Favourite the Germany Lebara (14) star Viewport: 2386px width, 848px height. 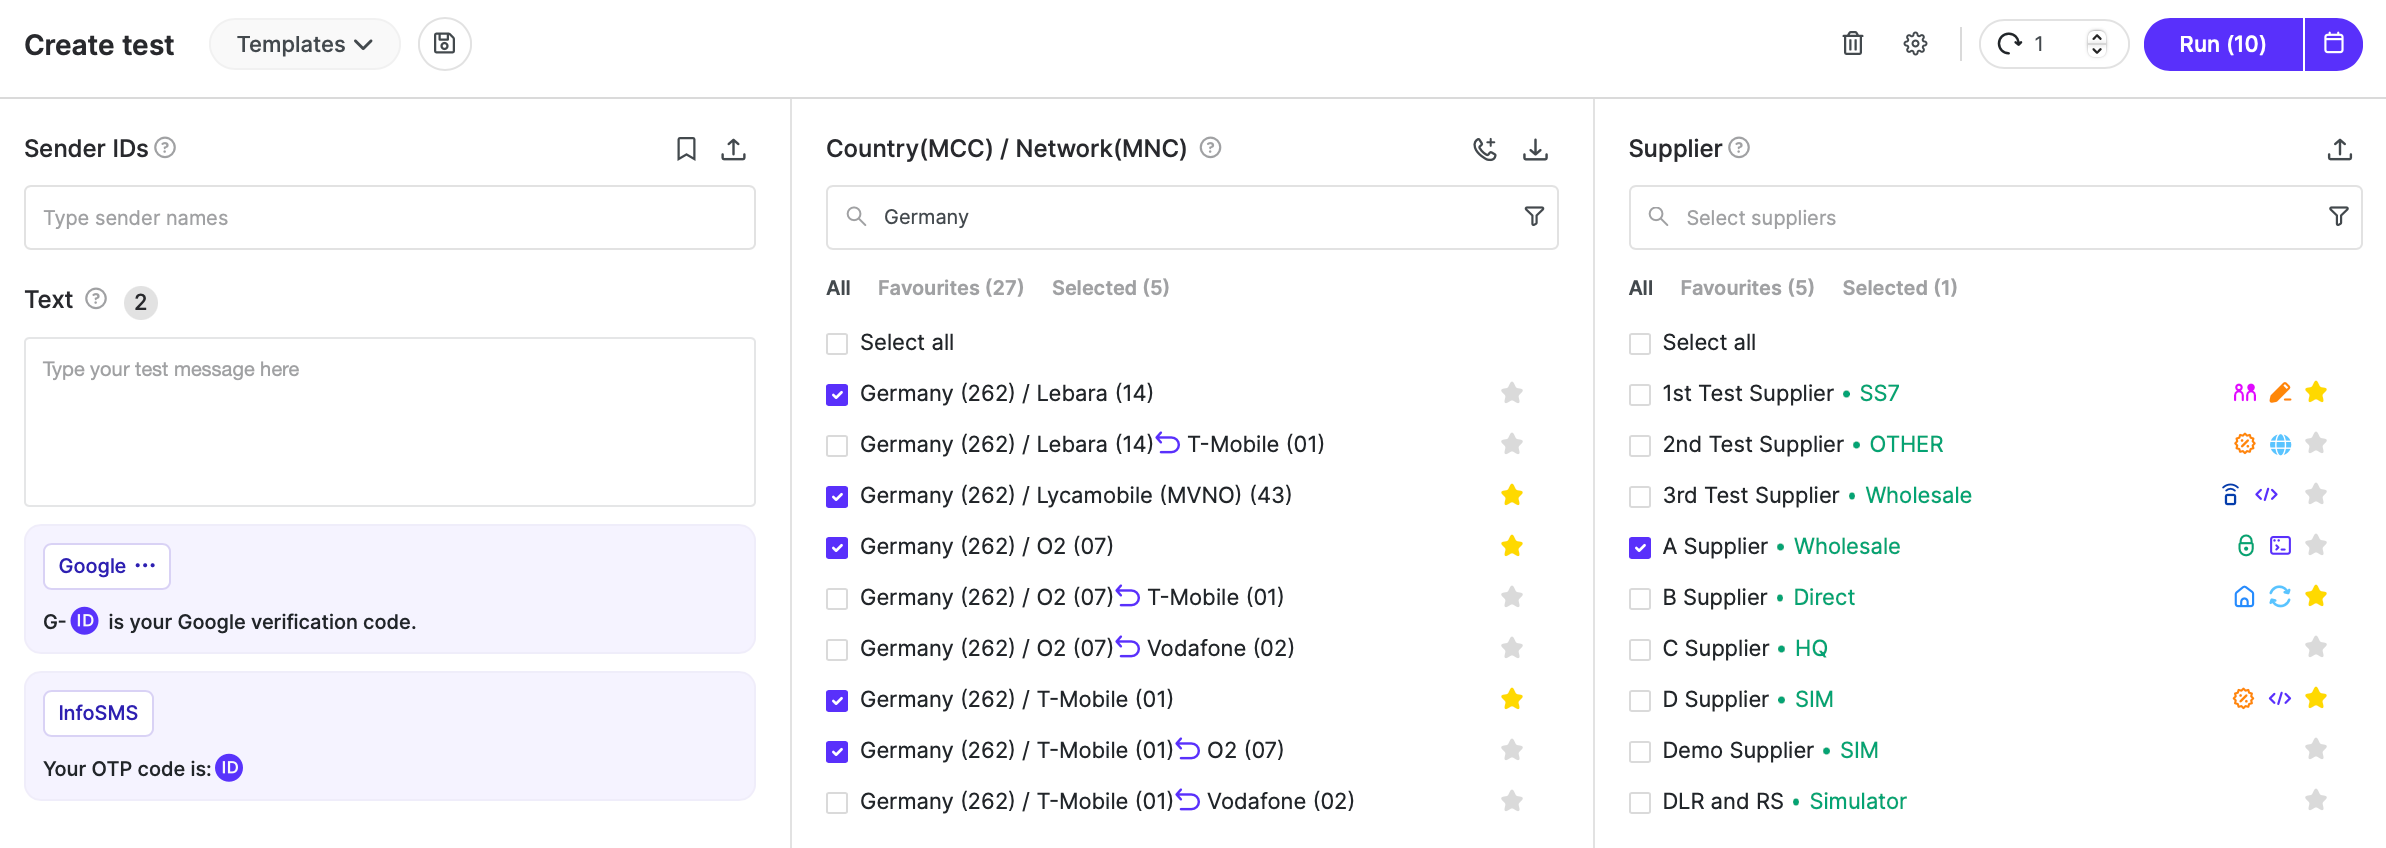click(1512, 393)
